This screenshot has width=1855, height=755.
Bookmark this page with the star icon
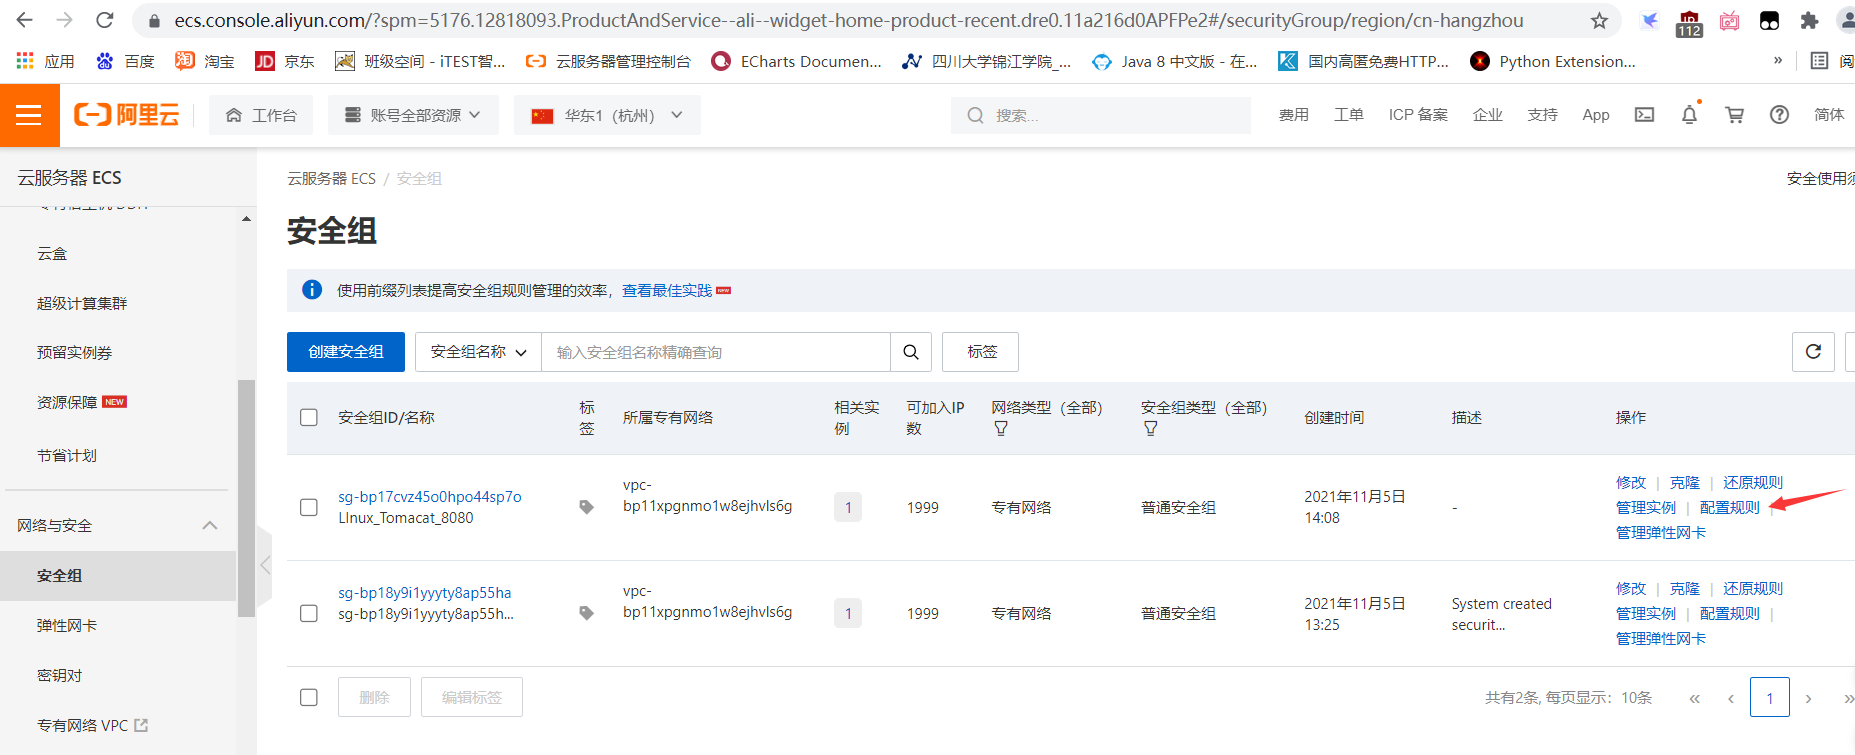coord(1599,20)
